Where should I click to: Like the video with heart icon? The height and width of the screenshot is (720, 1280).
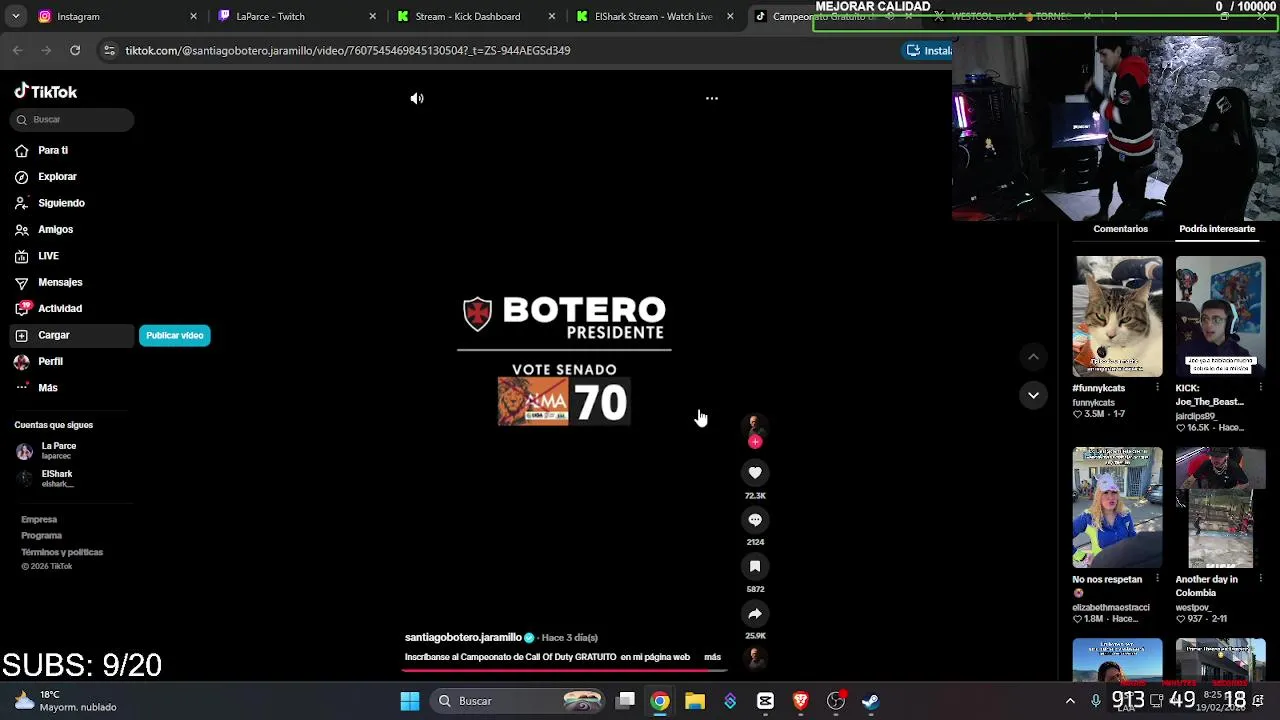(755, 473)
